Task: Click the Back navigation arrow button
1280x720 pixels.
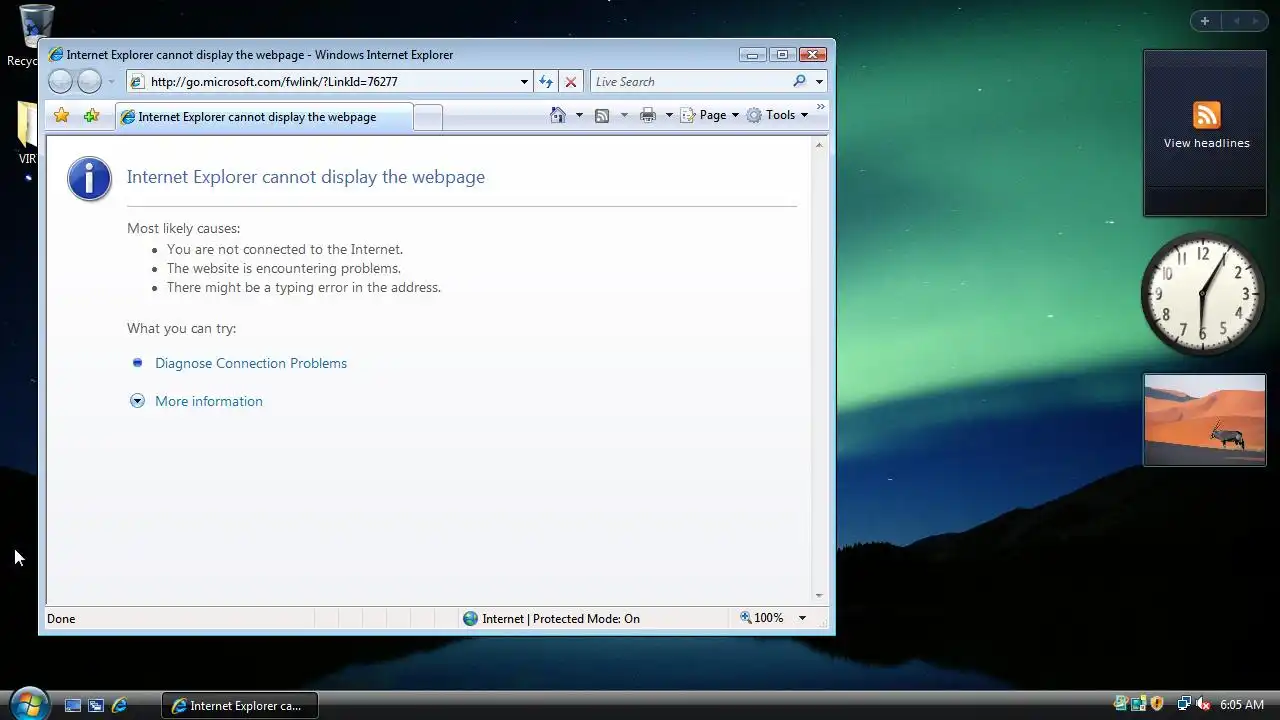Action: 60,82
